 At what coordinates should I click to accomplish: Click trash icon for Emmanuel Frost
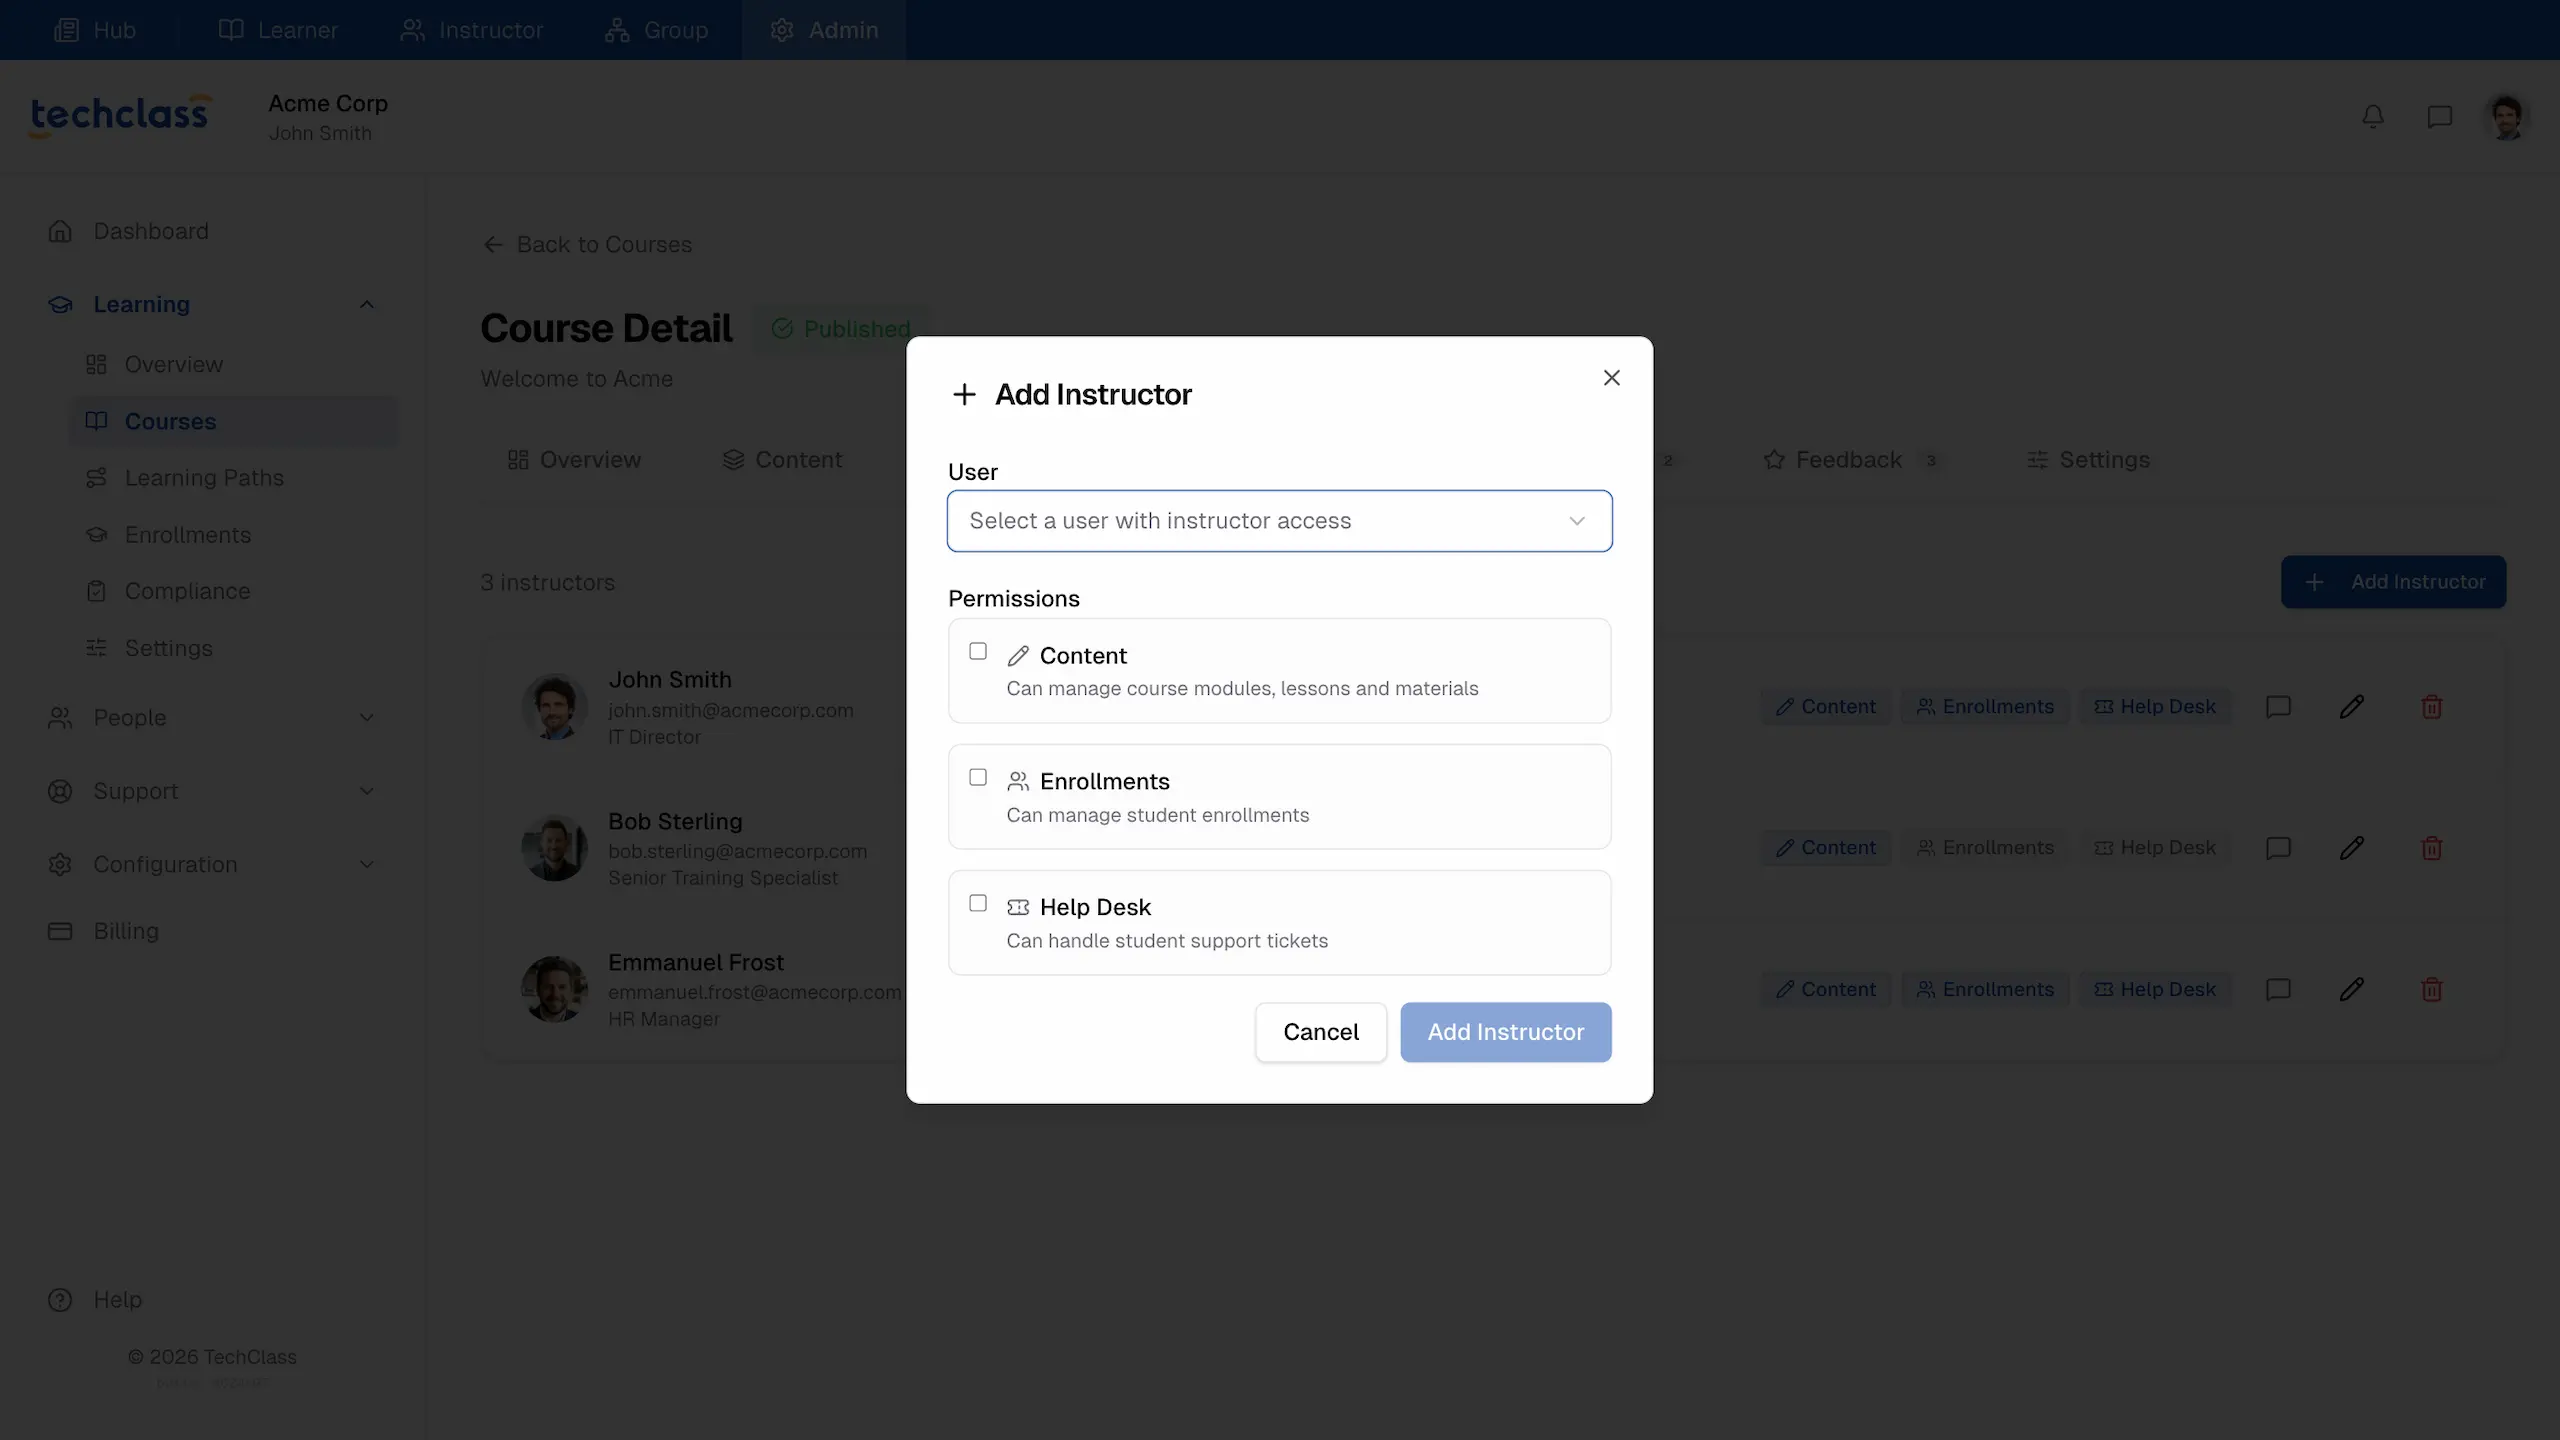(x=2432, y=989)
